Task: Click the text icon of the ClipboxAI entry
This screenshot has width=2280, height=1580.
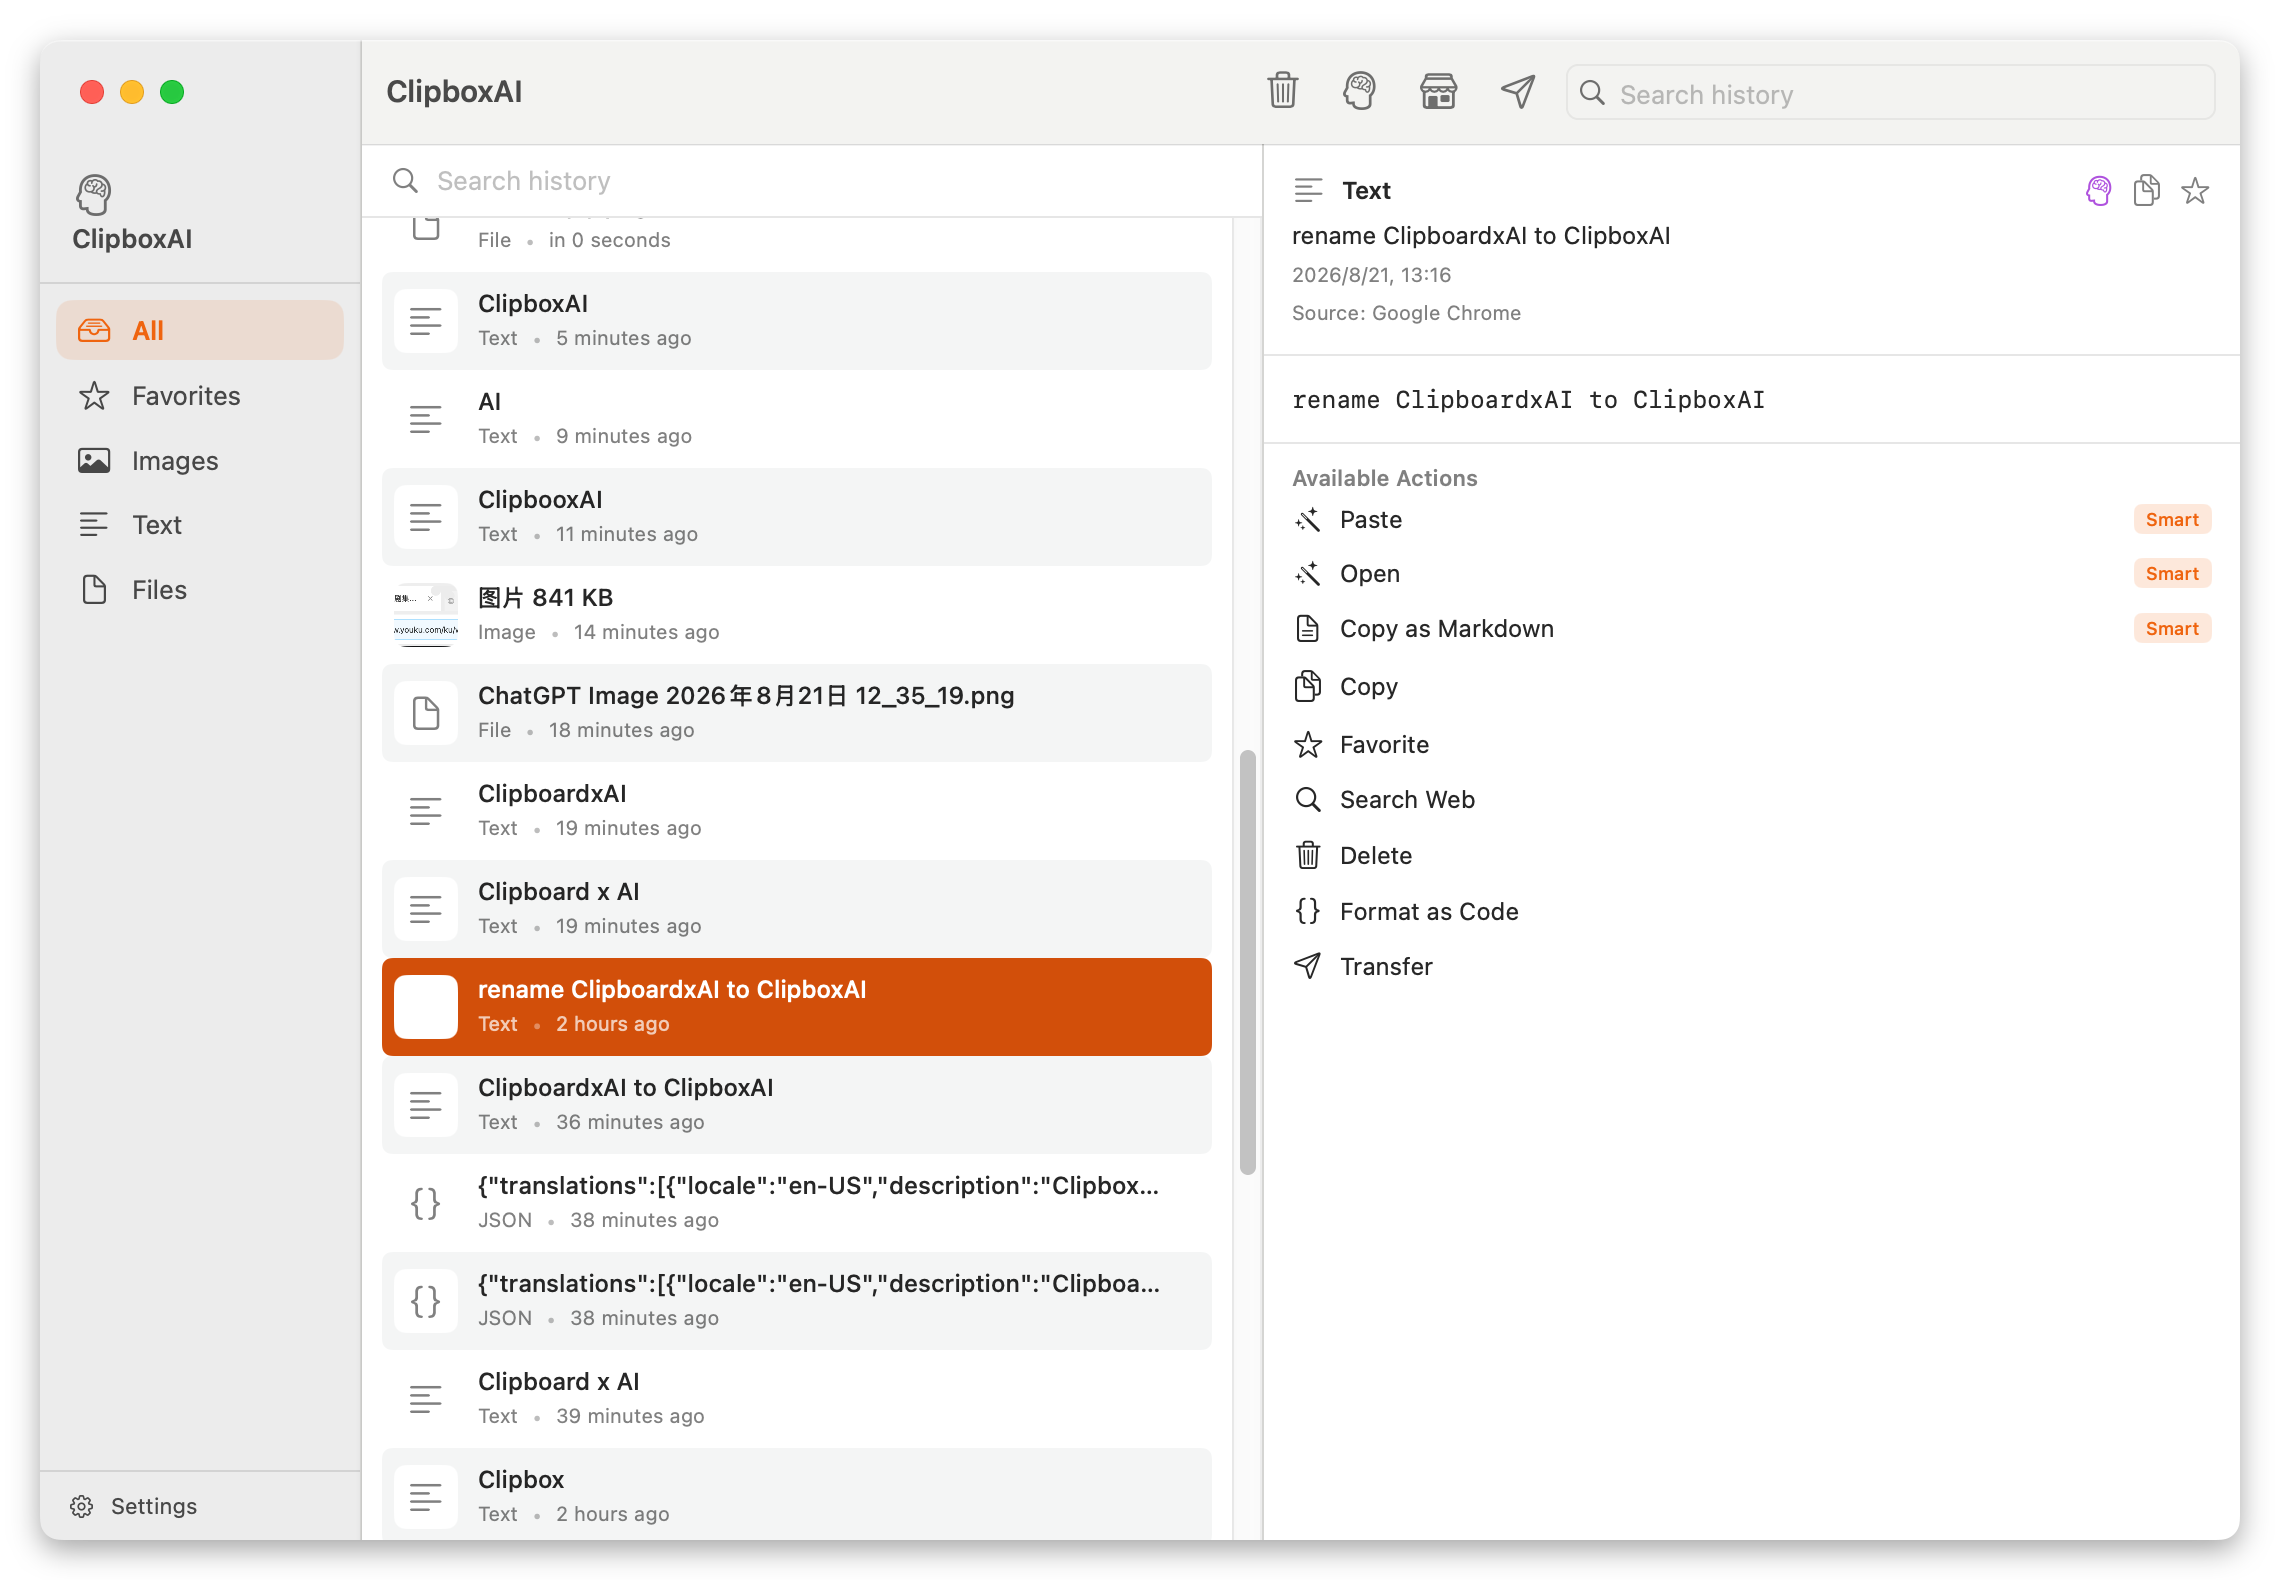Action: pyautogui.click(x=426, y=321)
